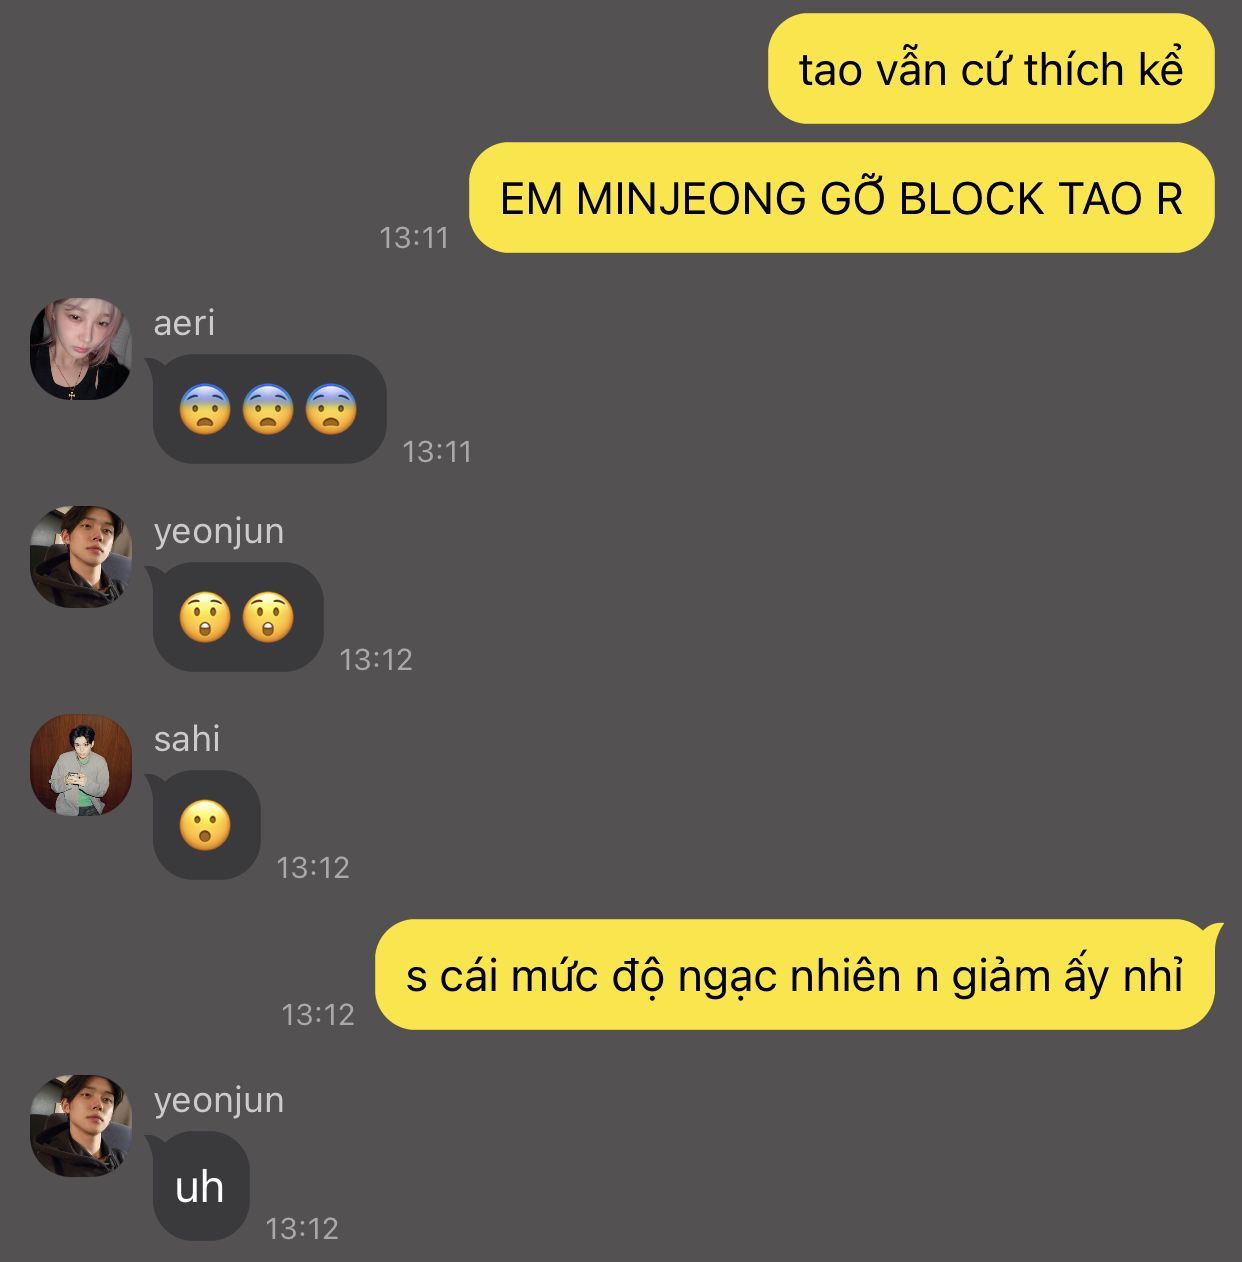Select the yeonjun name above 'uh'

click(219, 1101)
